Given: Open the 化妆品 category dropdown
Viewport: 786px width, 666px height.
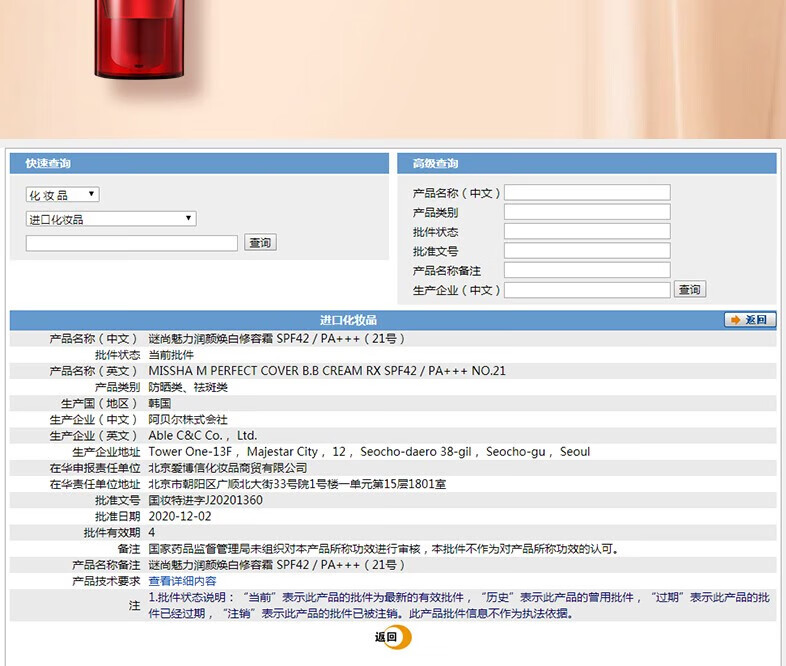Looking at the screenshot, I should click(x=62, y=195).
